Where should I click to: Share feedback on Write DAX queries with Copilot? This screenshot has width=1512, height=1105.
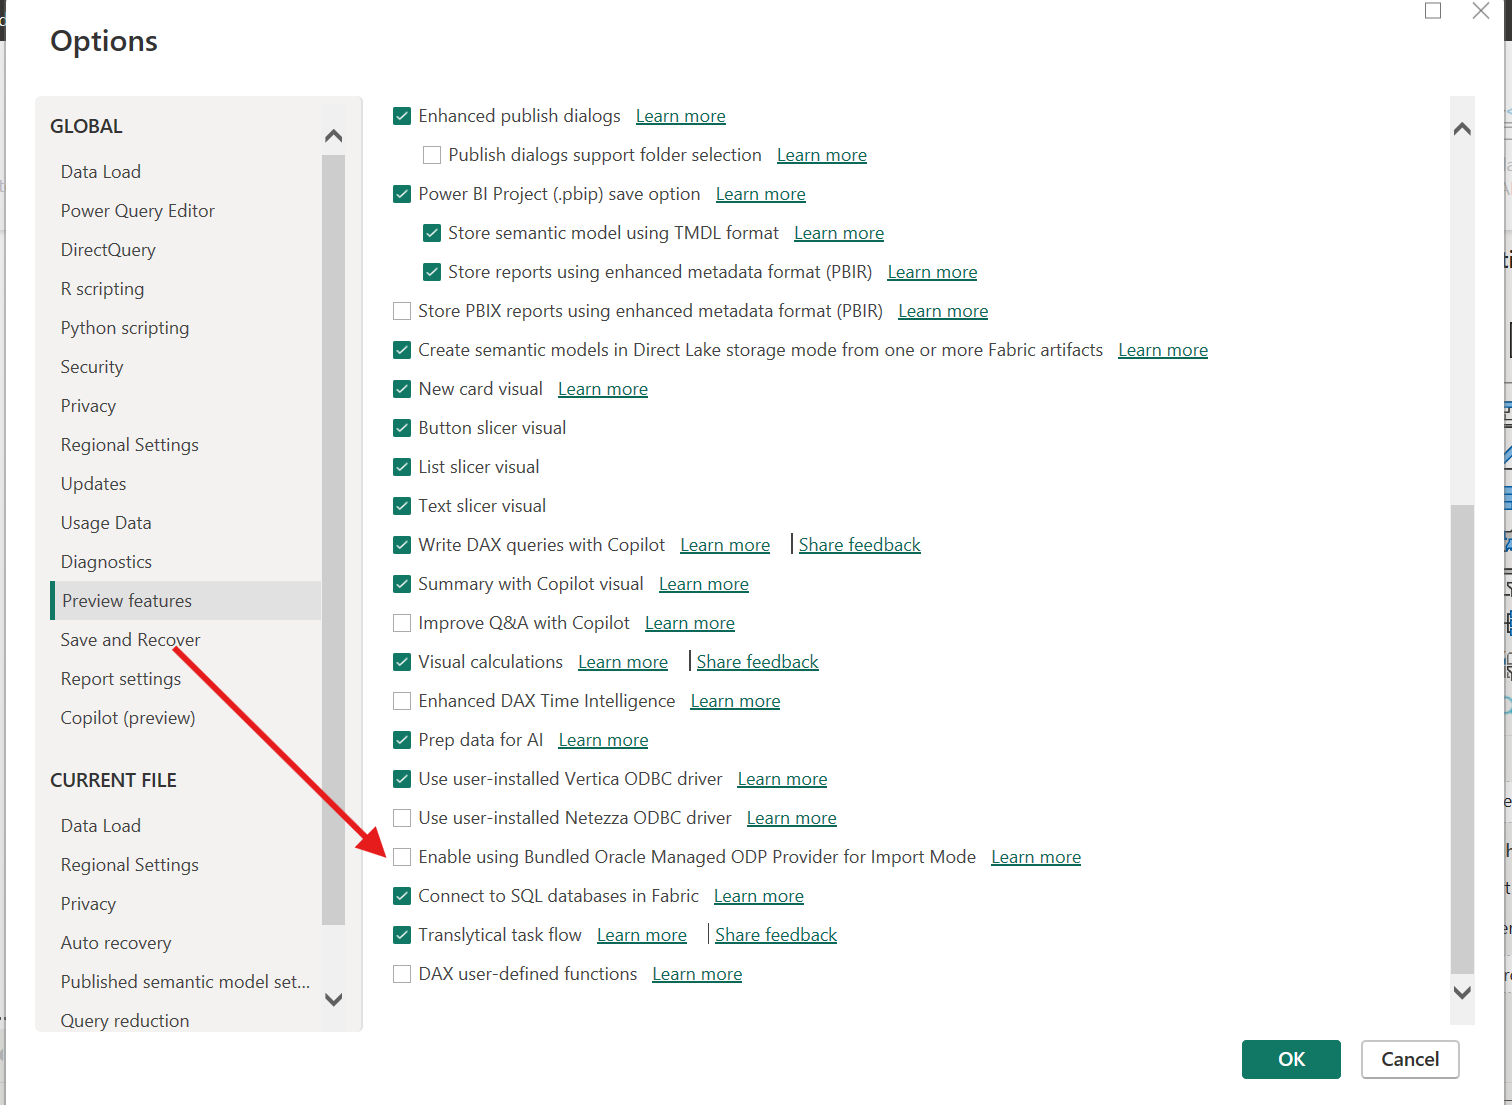point(859,544)
